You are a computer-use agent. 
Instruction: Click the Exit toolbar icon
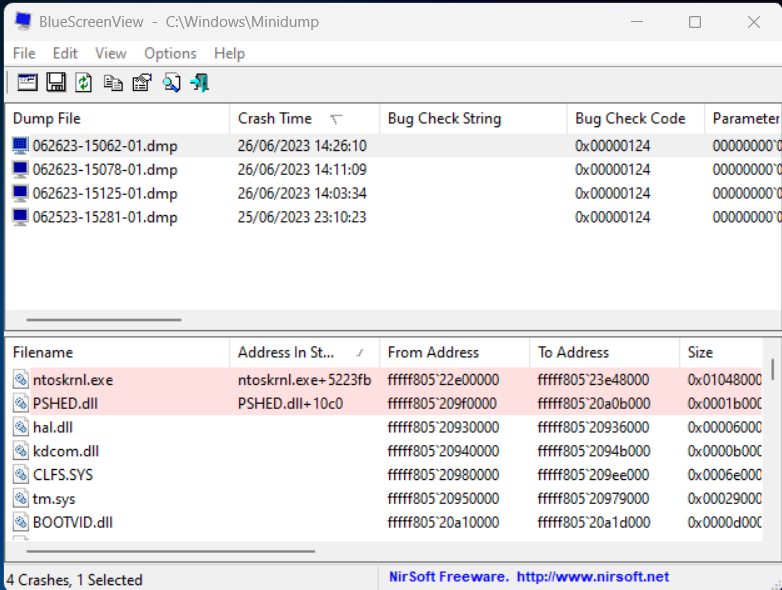coord(200,83)
